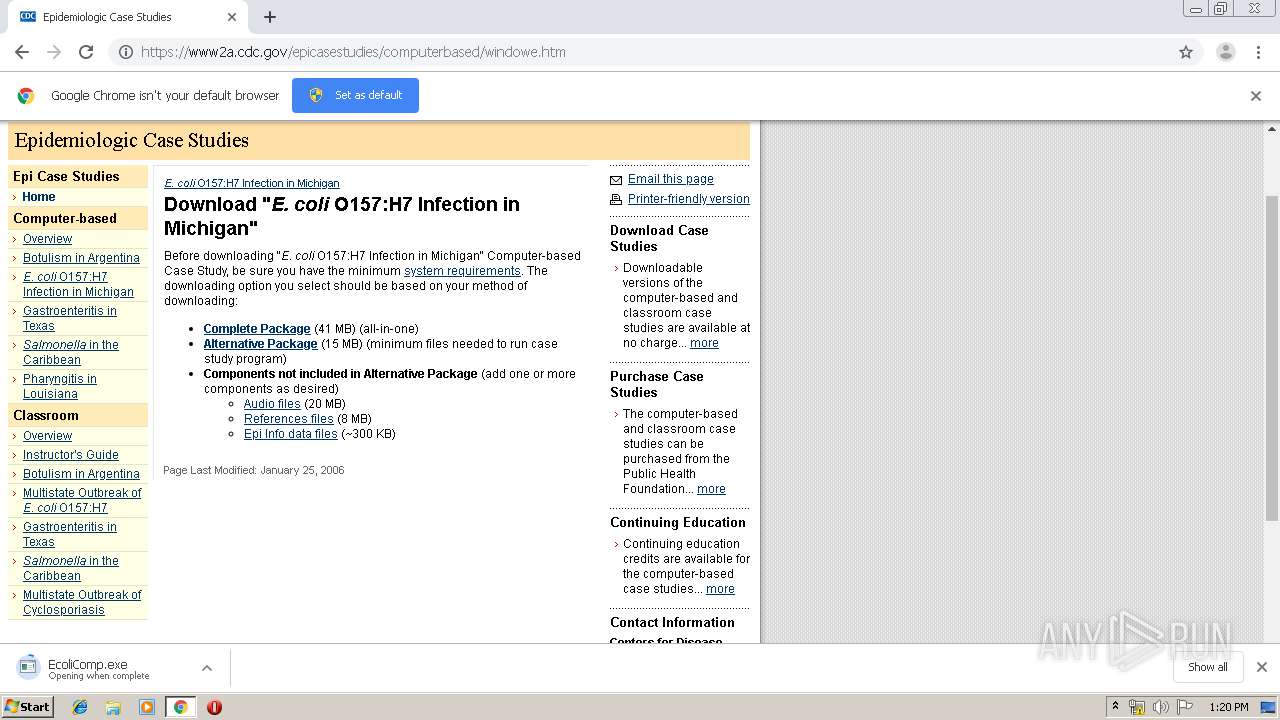Click the volume speaker tray icon
Screen dimensions: 1280x720
pyautogui.click(x=1161, y=707)
